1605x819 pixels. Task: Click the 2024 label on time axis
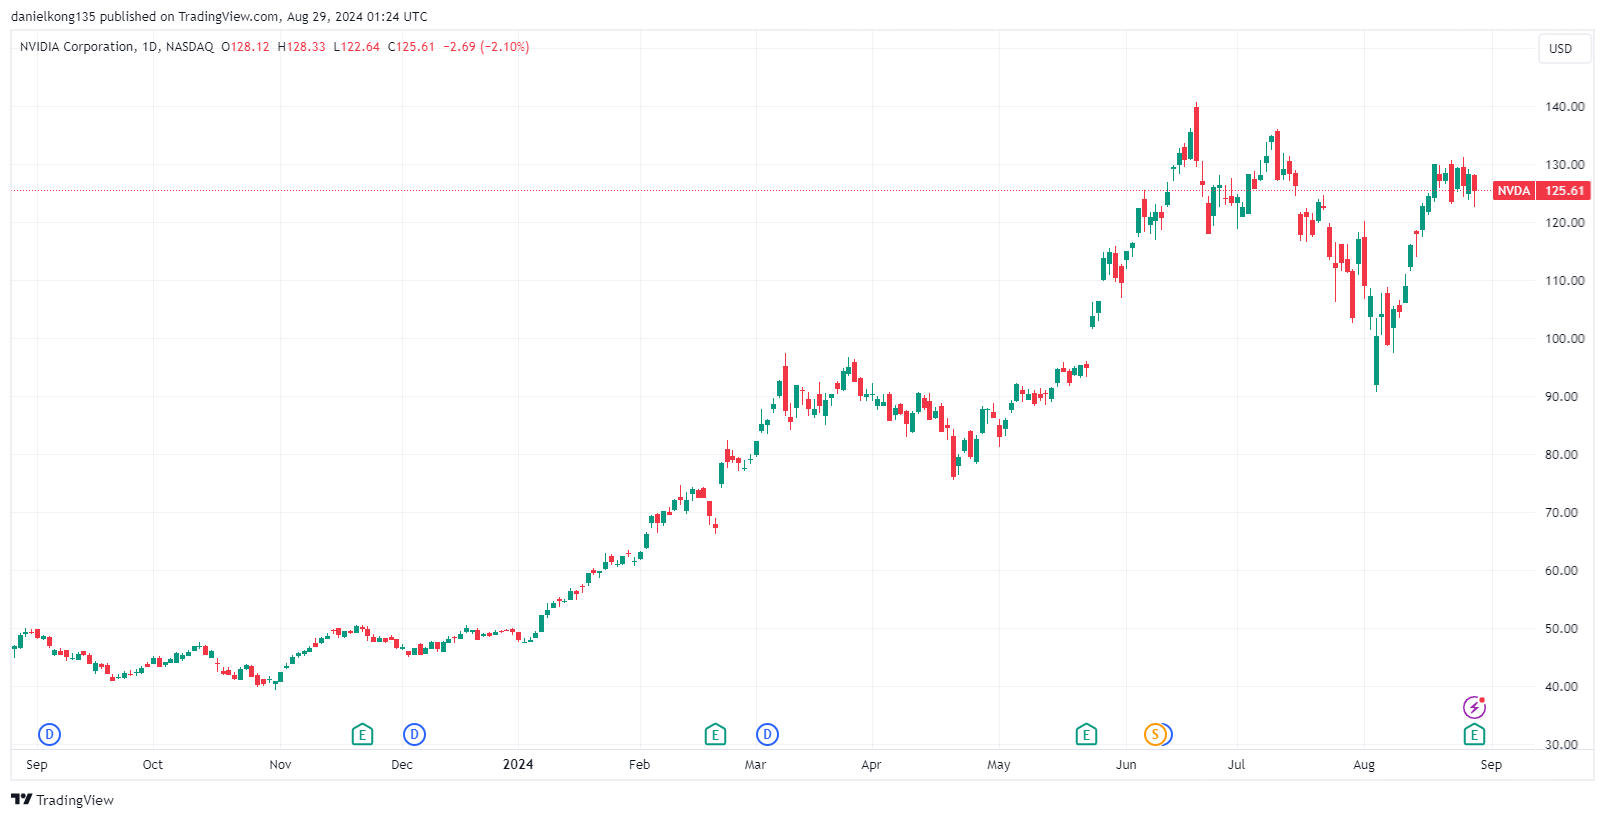coord(518,765)
